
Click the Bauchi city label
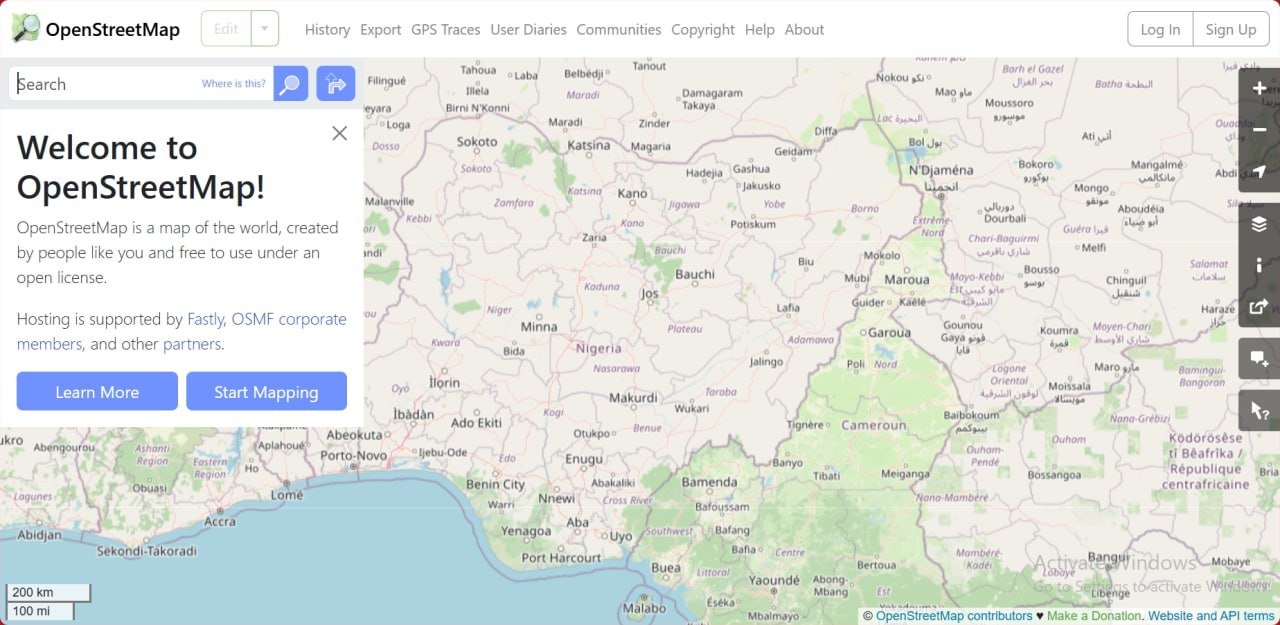click(x=695, y=274)
